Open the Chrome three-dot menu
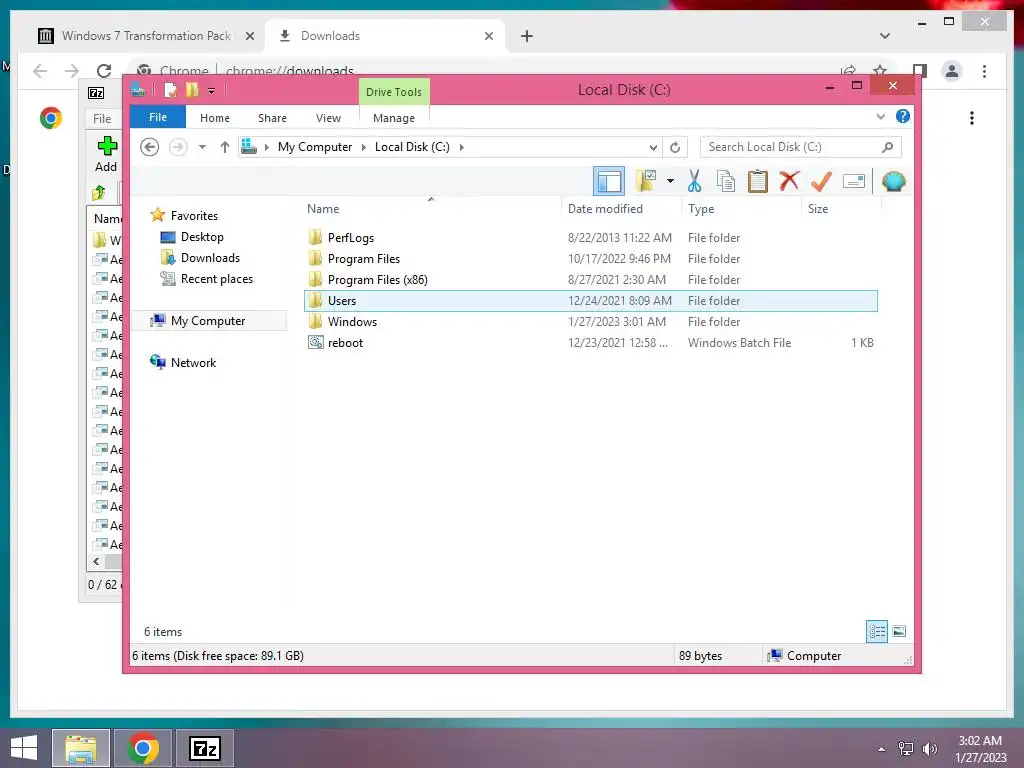This screenshot has width=1024, height=768. coord(984,71)
